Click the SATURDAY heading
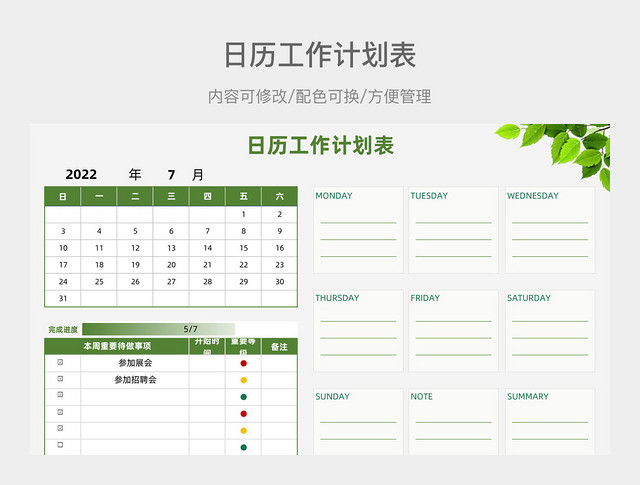640x485 pixels. tap(529, 298)
